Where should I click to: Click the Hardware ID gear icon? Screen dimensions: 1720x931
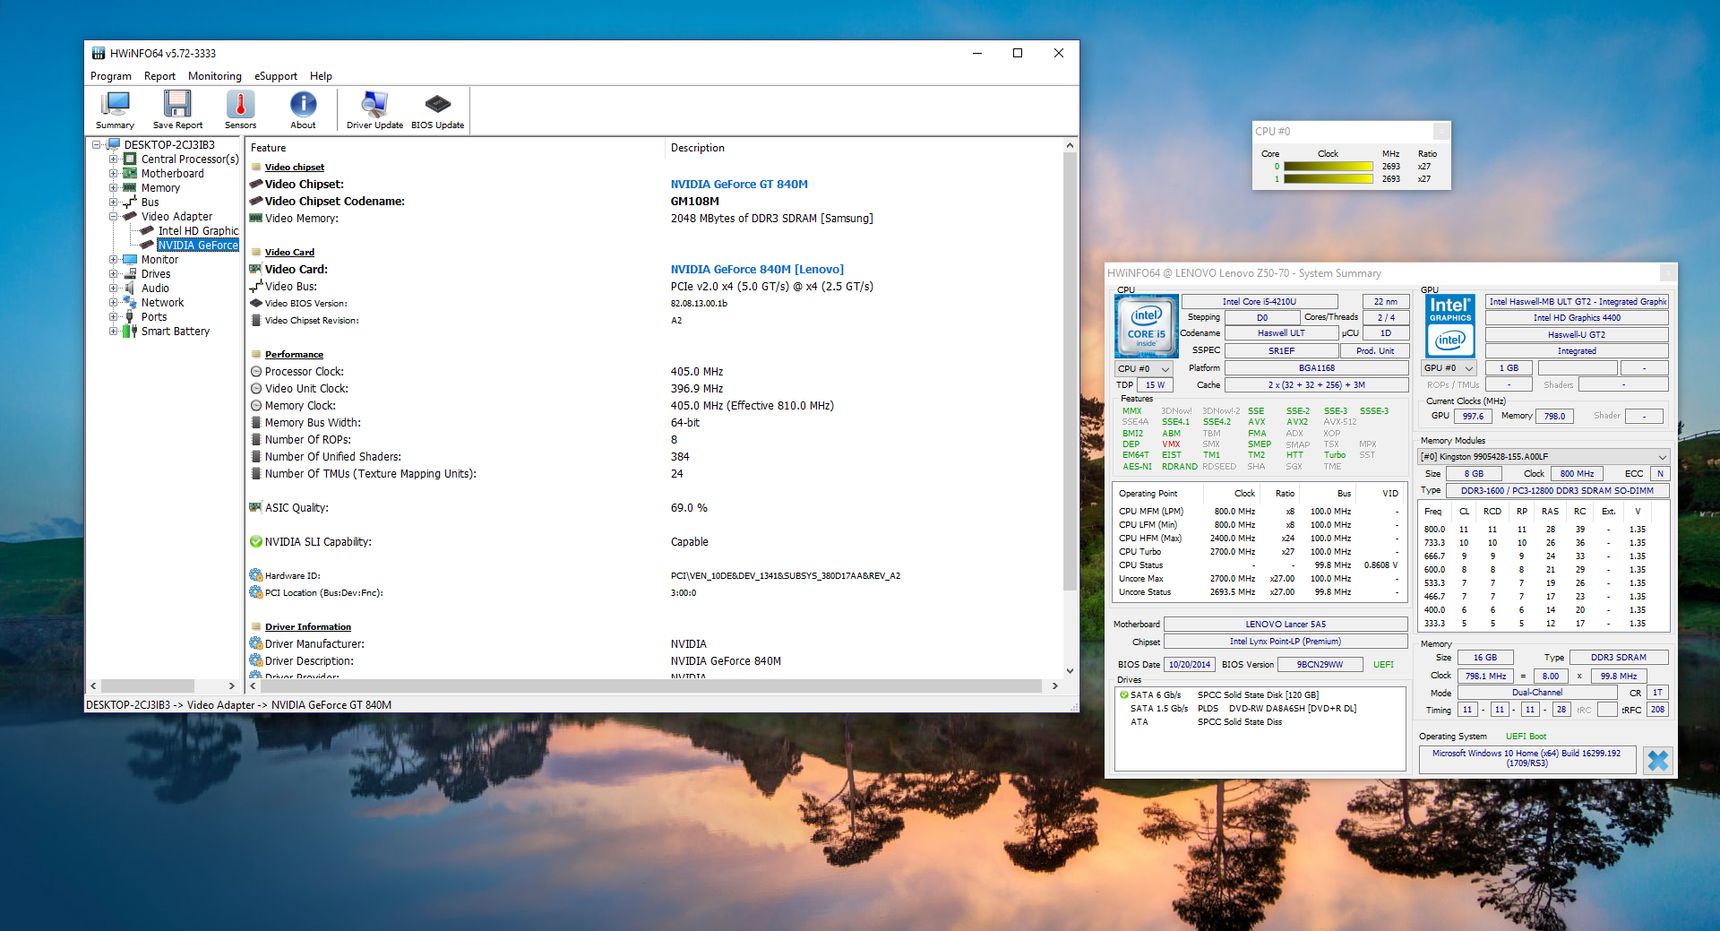click(x=256, y=576)
